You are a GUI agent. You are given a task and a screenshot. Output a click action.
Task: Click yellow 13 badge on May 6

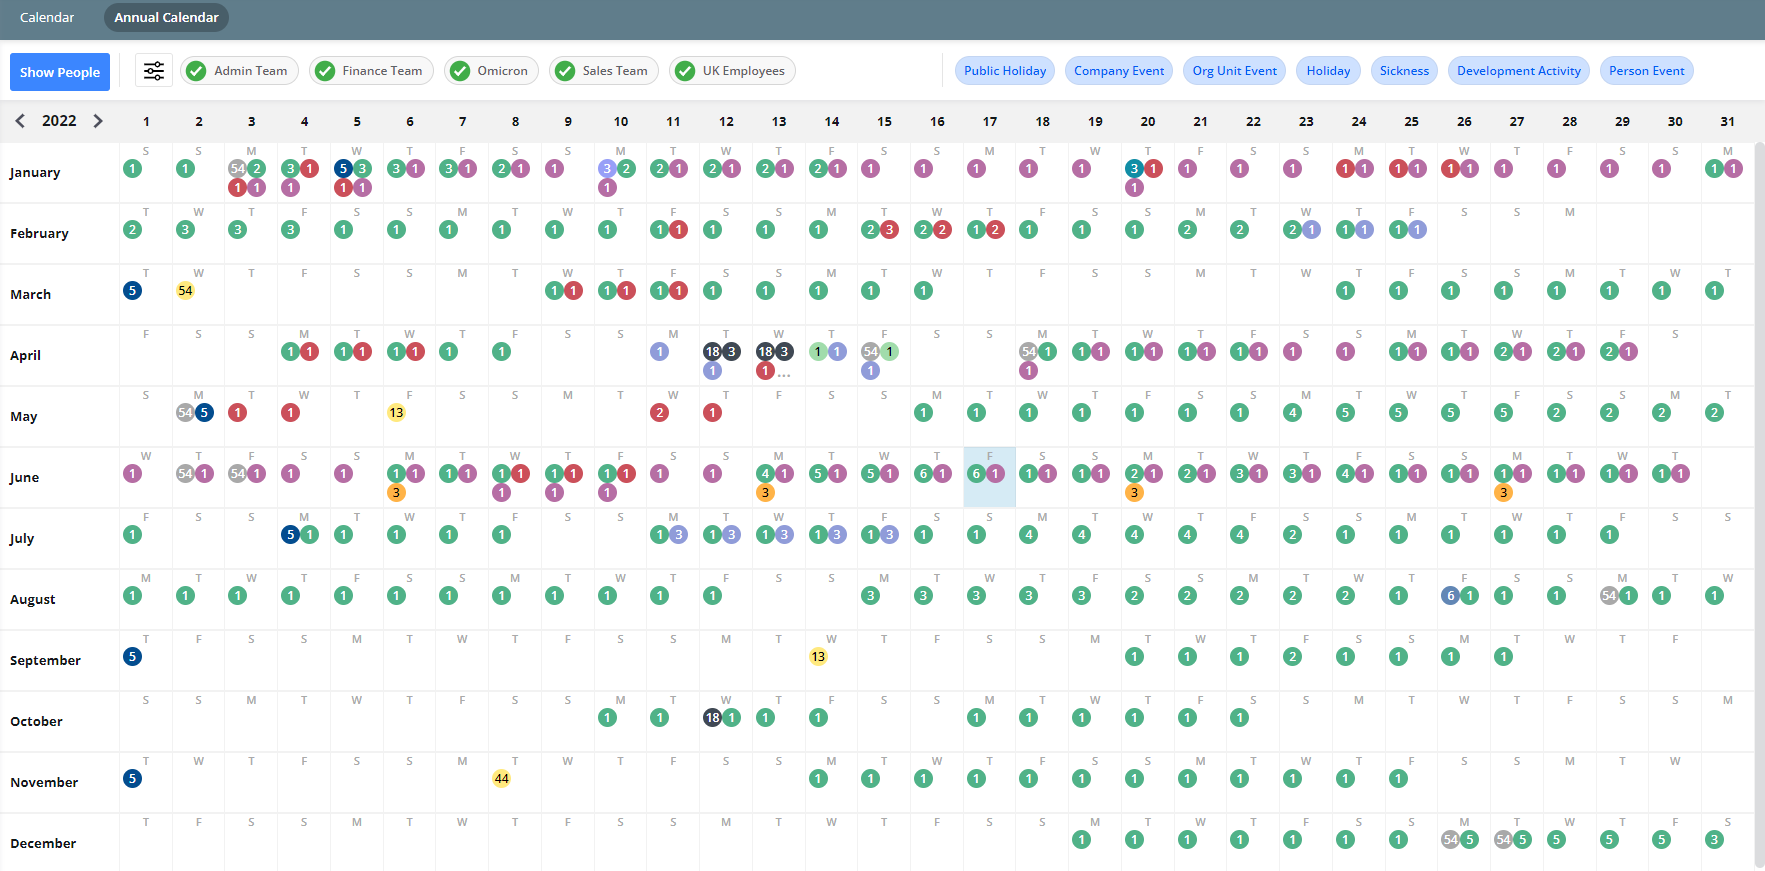tap(396, 413)
